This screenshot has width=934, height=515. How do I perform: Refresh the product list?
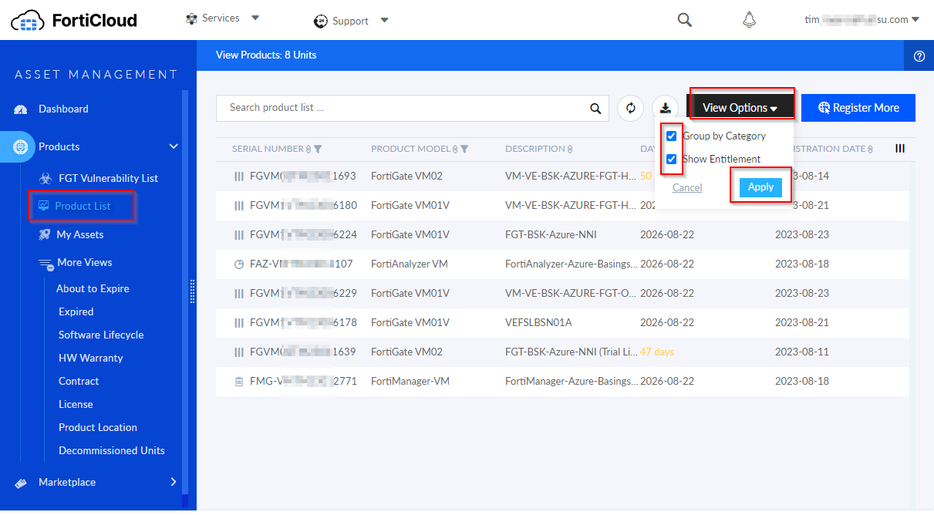(x=630, y=108)
